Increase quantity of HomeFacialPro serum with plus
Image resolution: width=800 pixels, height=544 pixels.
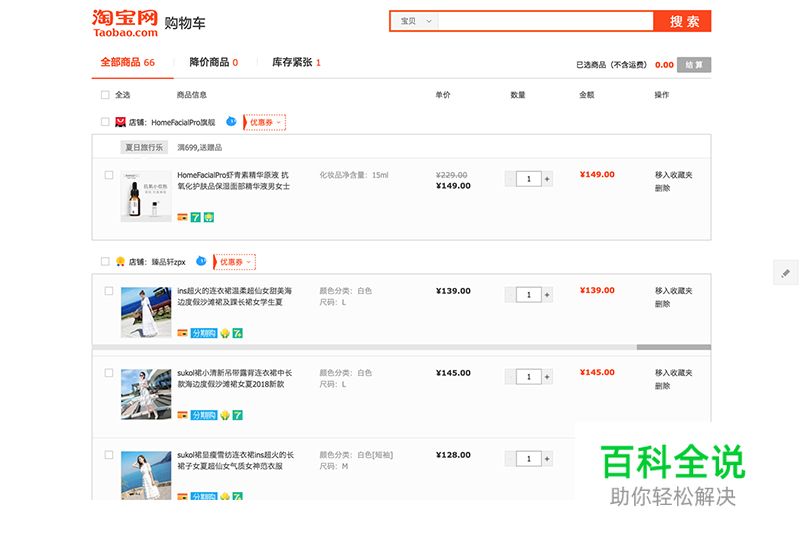pyautogui.click(x=547, y=179)
